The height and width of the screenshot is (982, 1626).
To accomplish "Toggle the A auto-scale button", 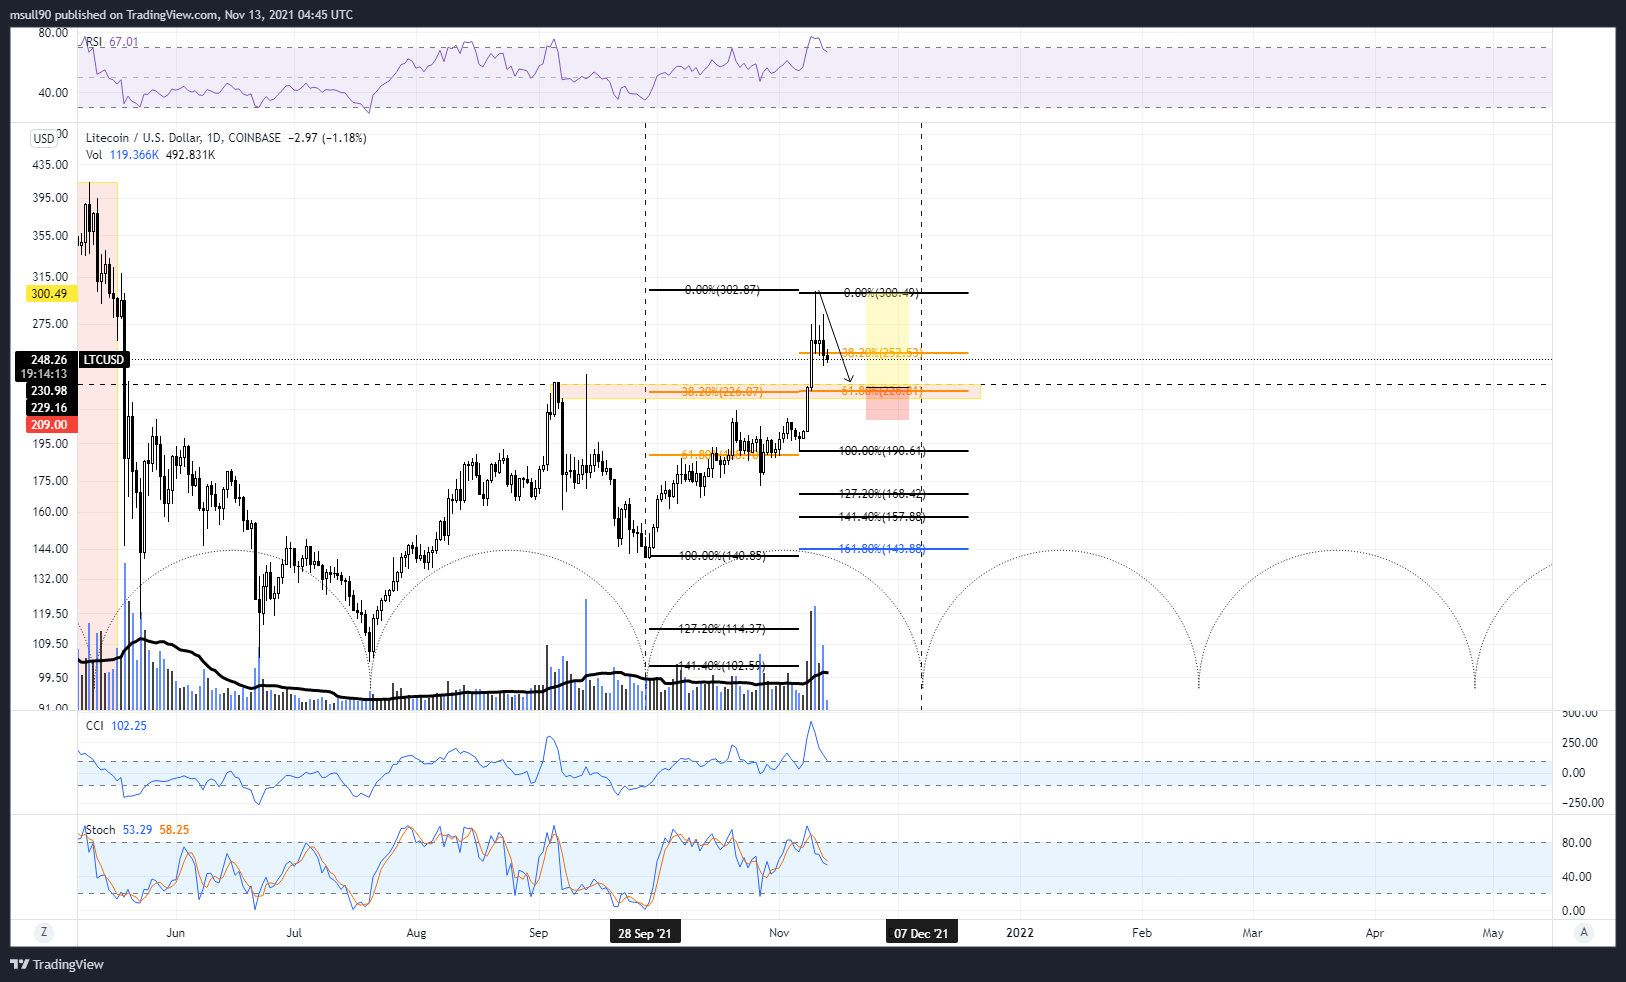I will 1584,932.
